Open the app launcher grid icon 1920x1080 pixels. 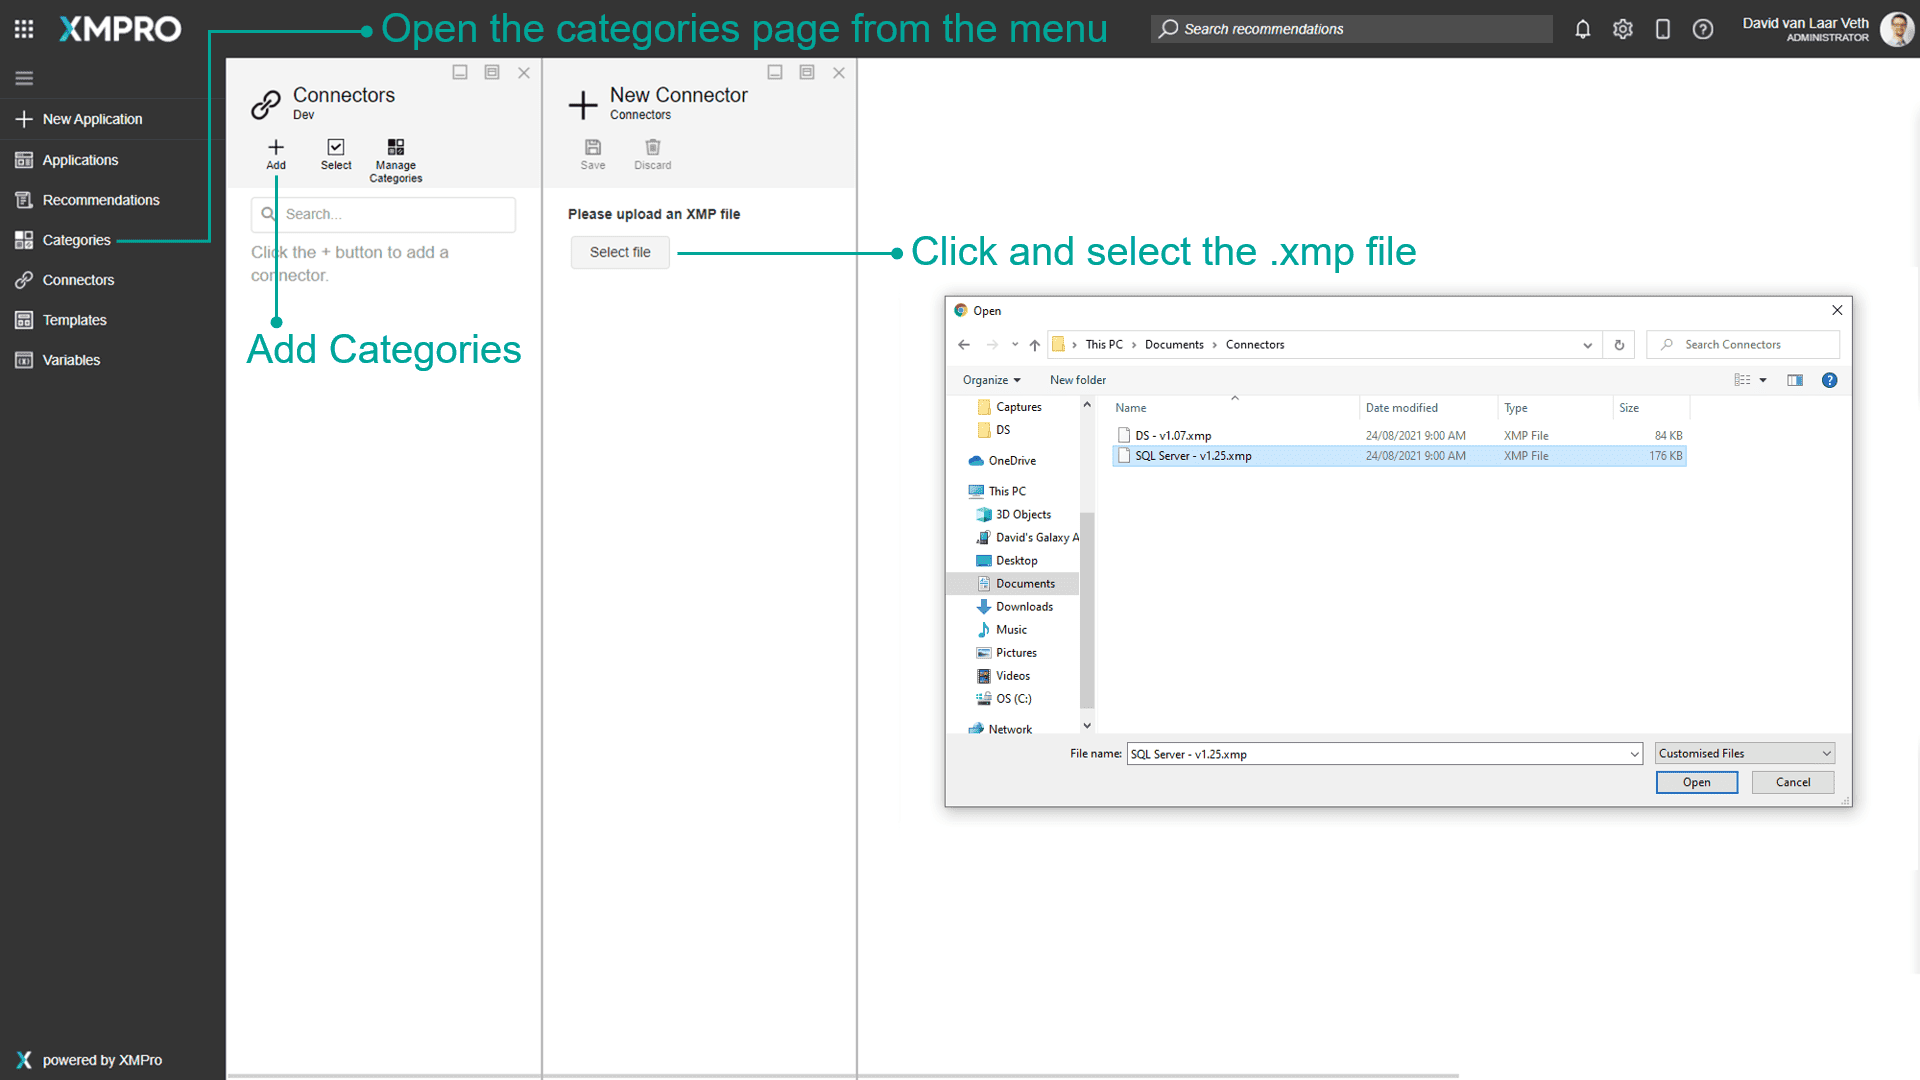click(24, 29)
